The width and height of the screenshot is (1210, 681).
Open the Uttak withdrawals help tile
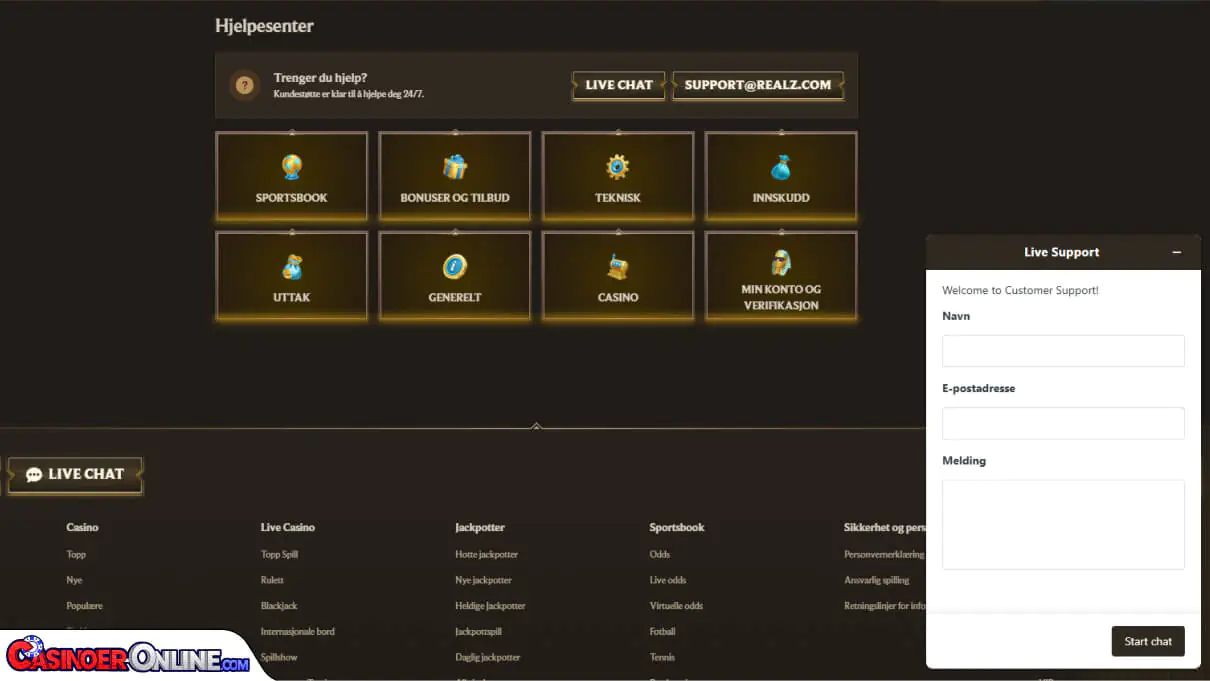coord(291,276)
